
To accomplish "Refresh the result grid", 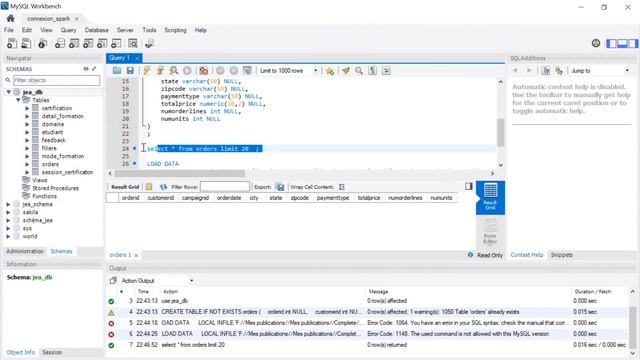I will click(x=163, y=187).
